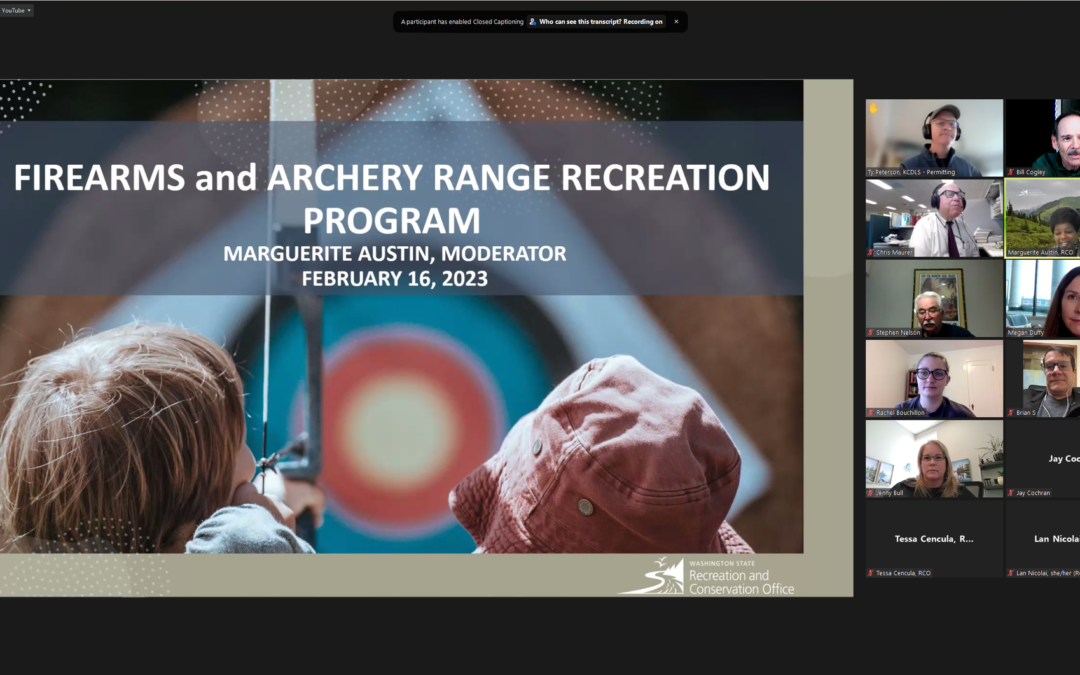Select Jay Cochran's camera-off tile
The width and height of the screenshot is (1080, 675).
pos(1043,459)
